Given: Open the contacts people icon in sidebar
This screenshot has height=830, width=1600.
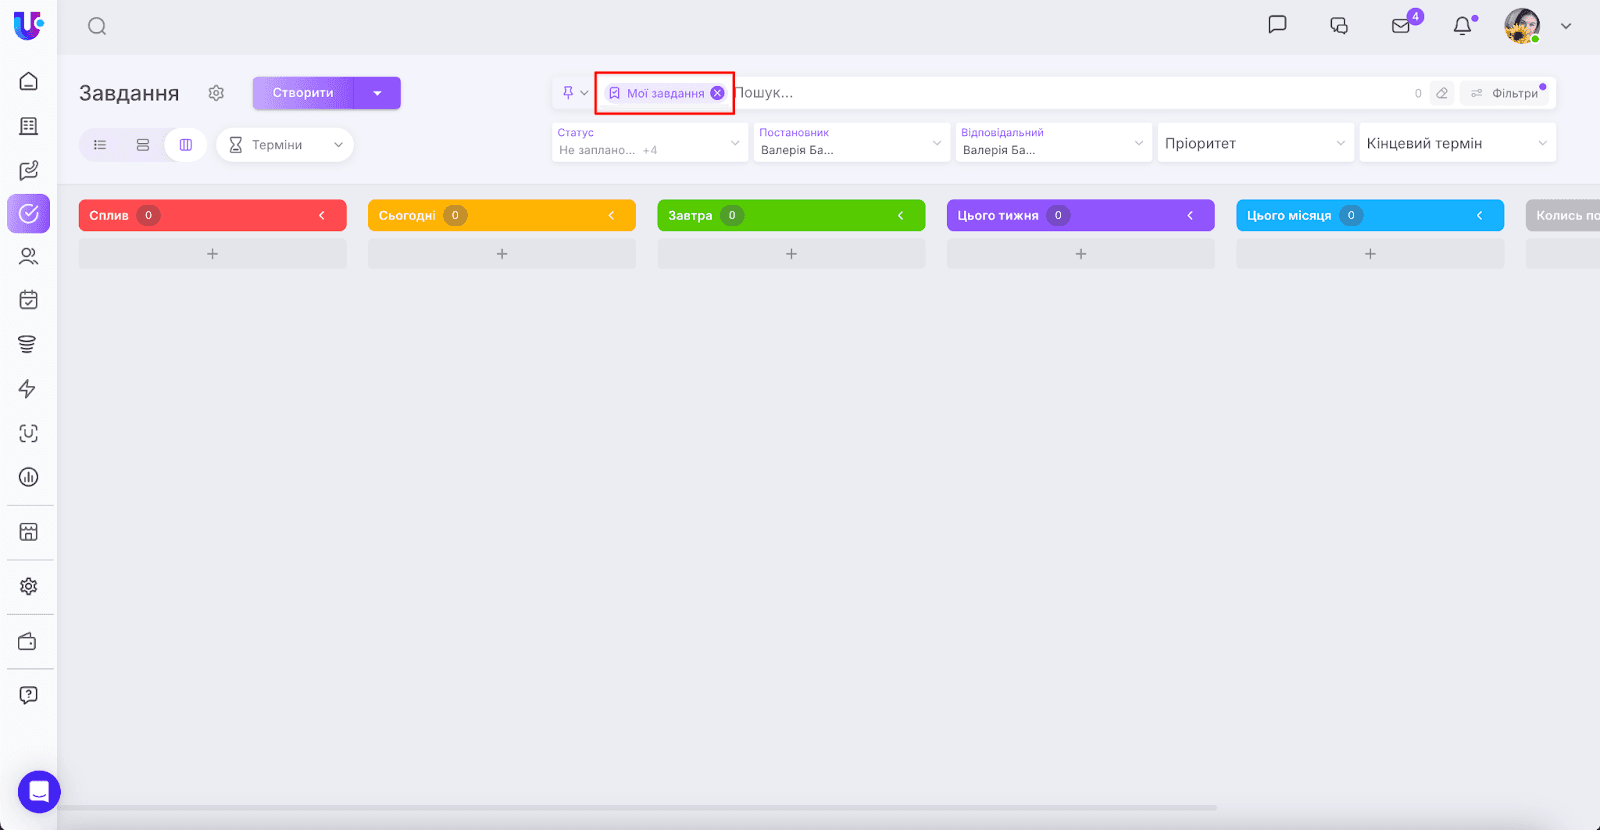Looking at the screenshot, I should [x=28, y=256].
